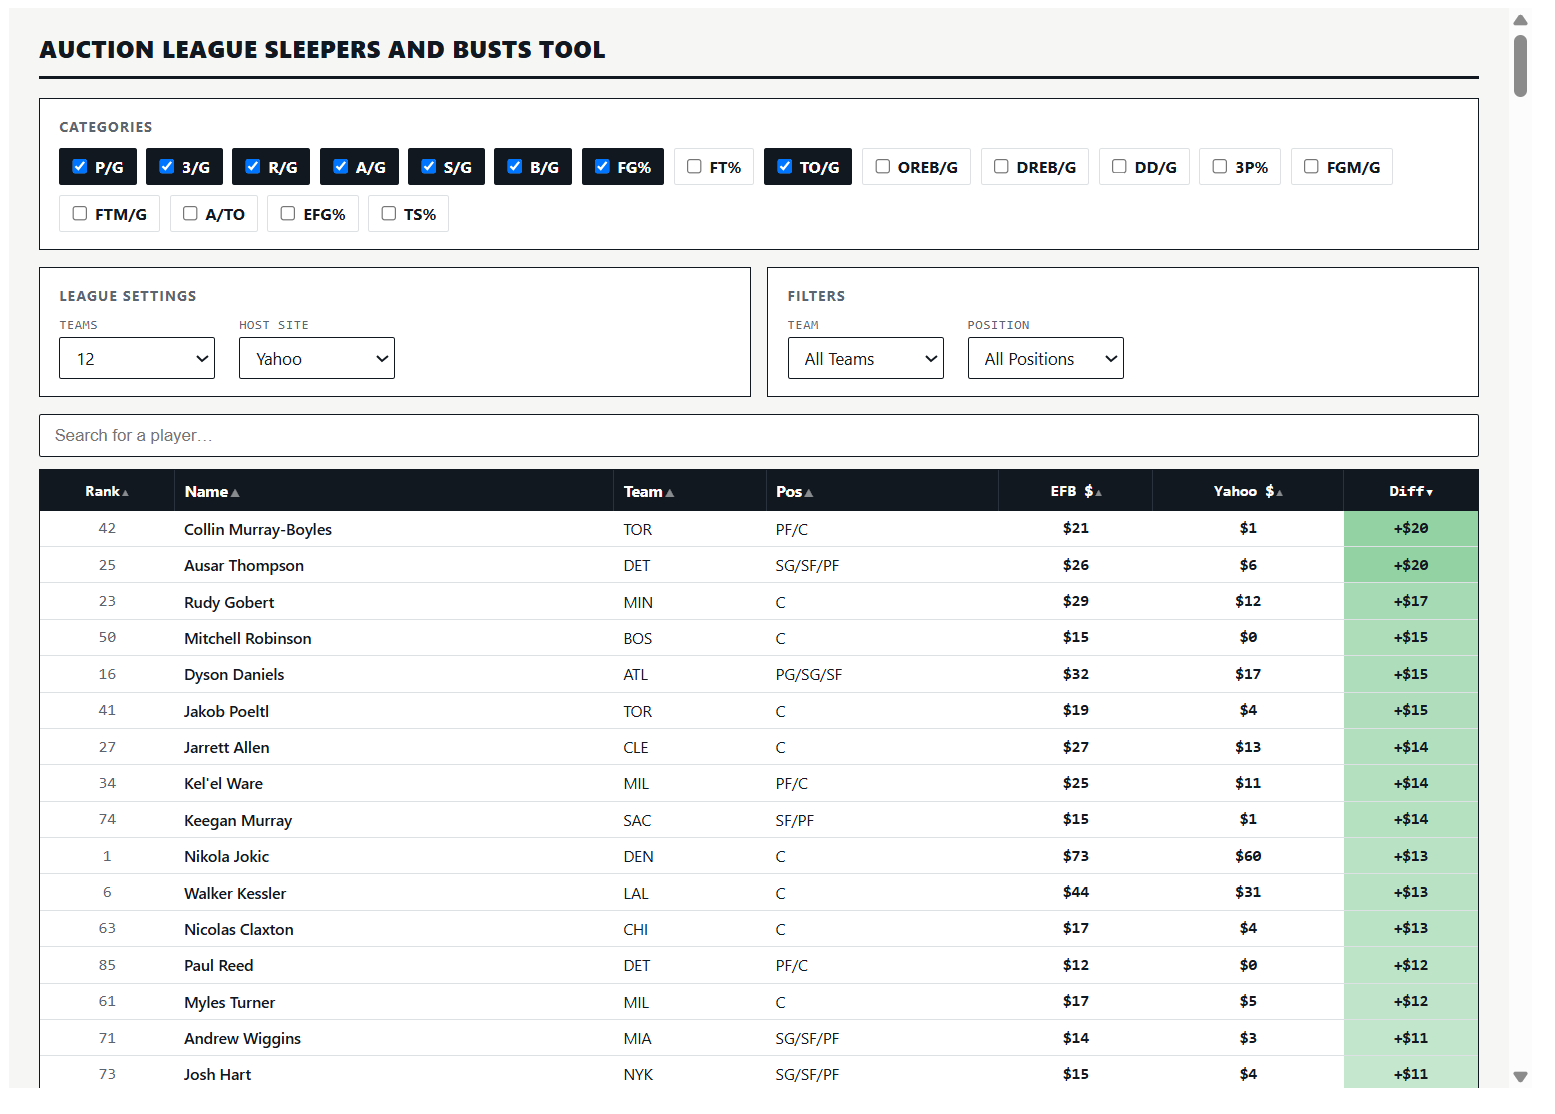Select Mitchell Robinson in the table
This screenshot has width=1555, height=1114.
[248, 638]
